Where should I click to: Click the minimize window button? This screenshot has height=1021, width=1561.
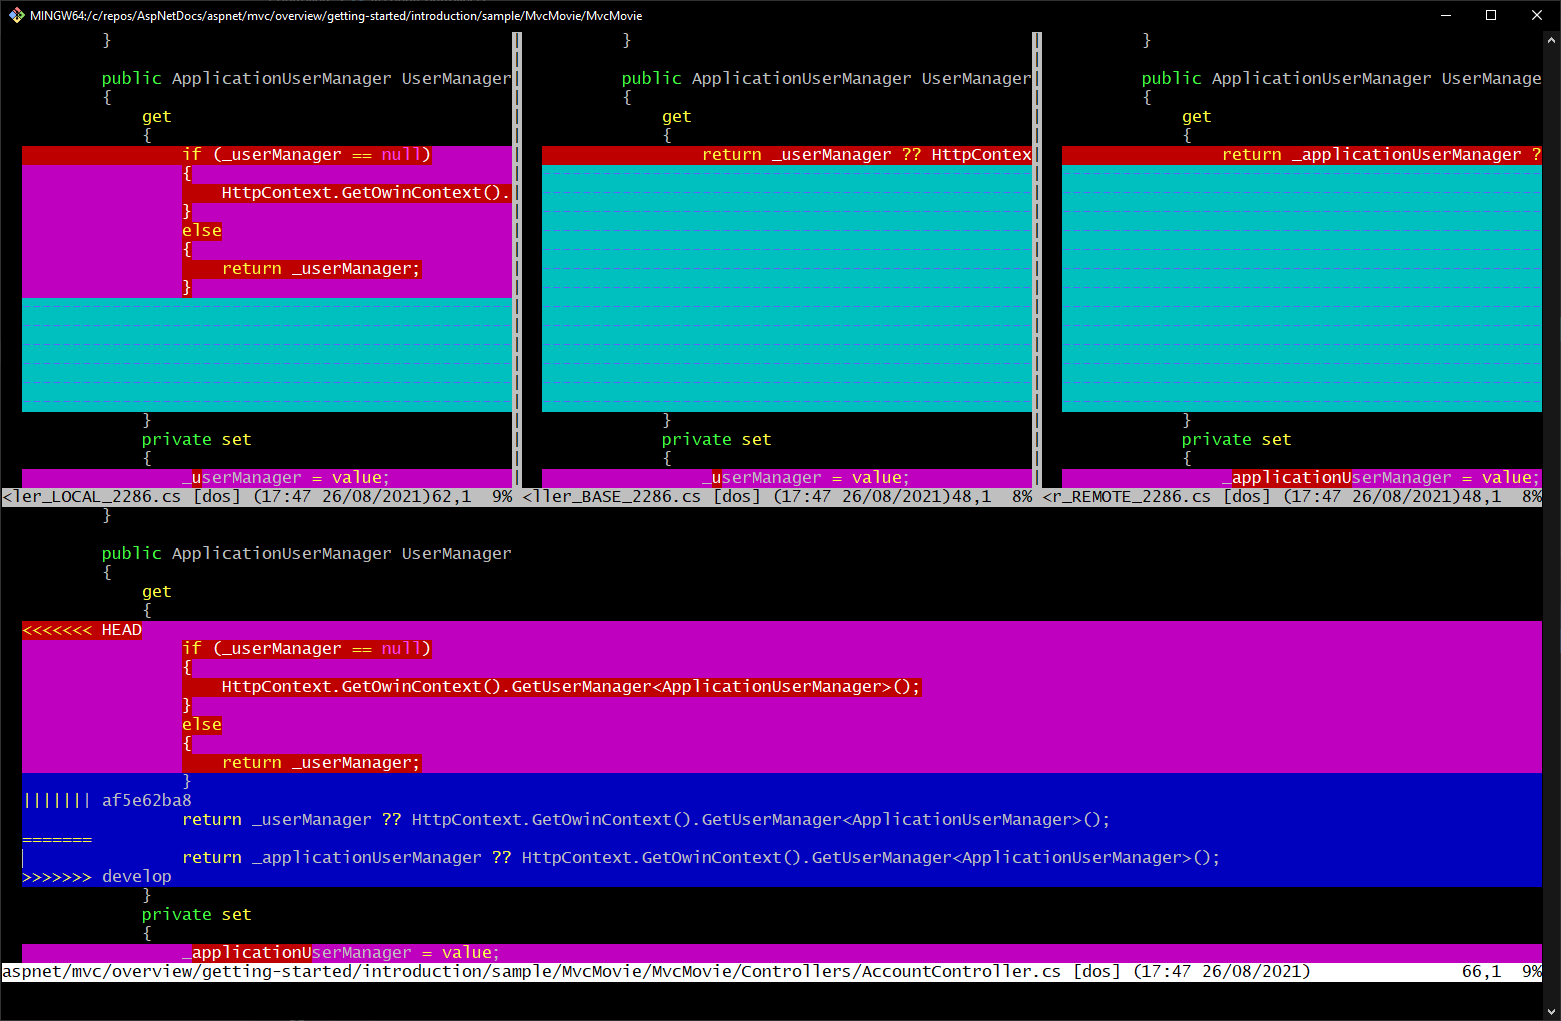[x=1445, y=15]
